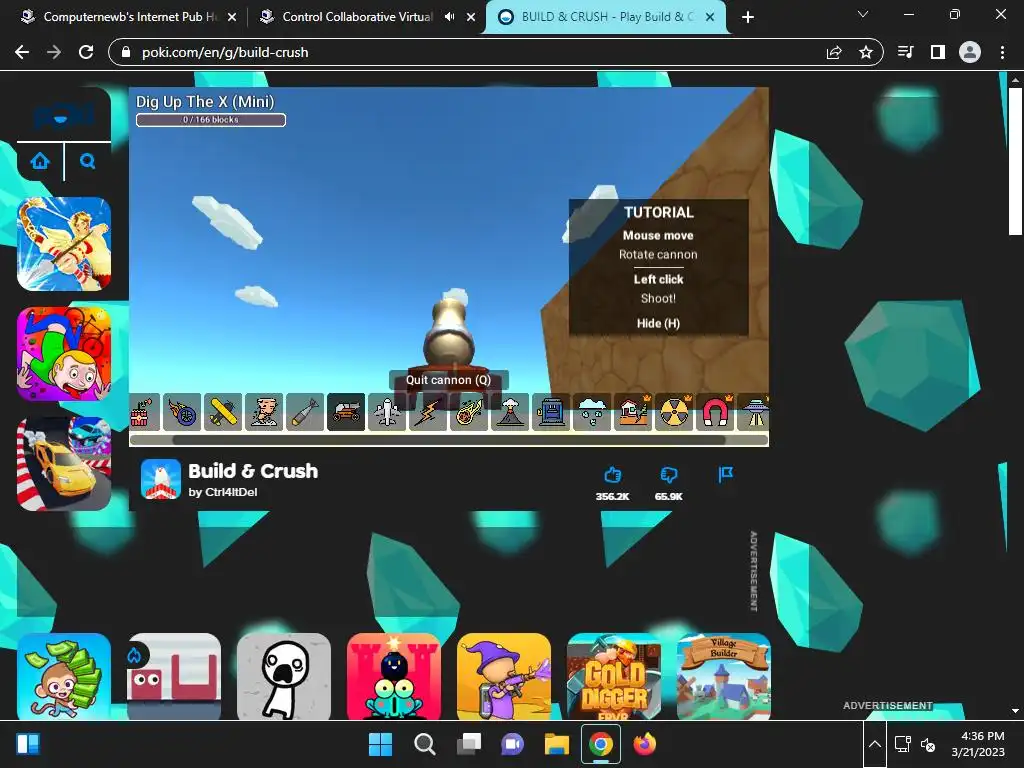Image resolution: width=1024 pixels, height=768 pixels.
Task: Open Poki search
Action: pos(88,161)
